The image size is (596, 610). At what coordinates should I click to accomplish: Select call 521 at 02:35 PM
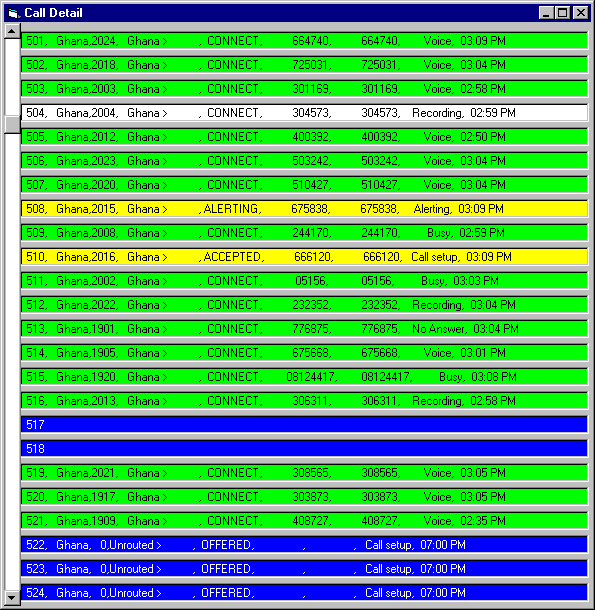click(304, 521)
